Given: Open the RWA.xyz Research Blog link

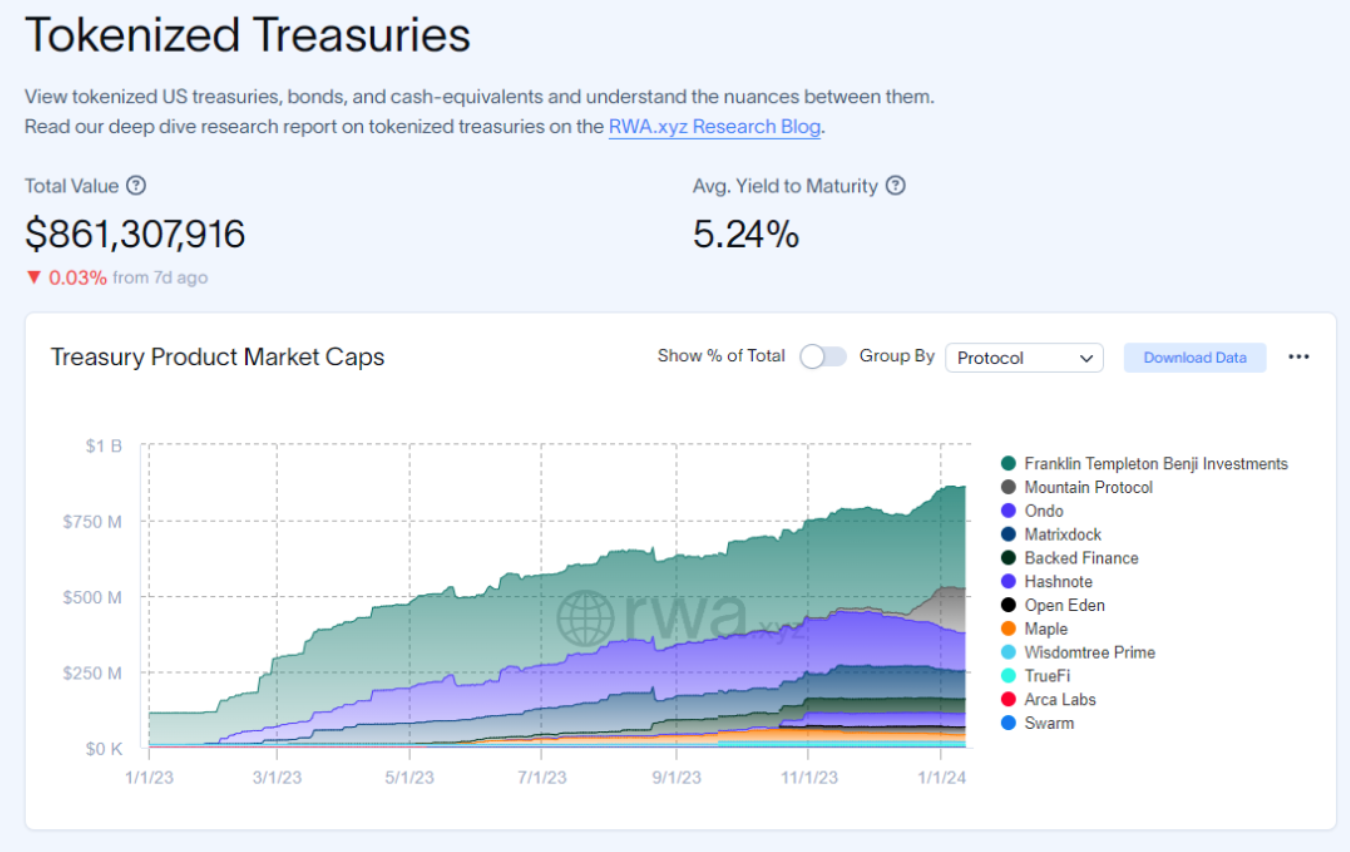Looking at the screenshot, I should [714, 127].
